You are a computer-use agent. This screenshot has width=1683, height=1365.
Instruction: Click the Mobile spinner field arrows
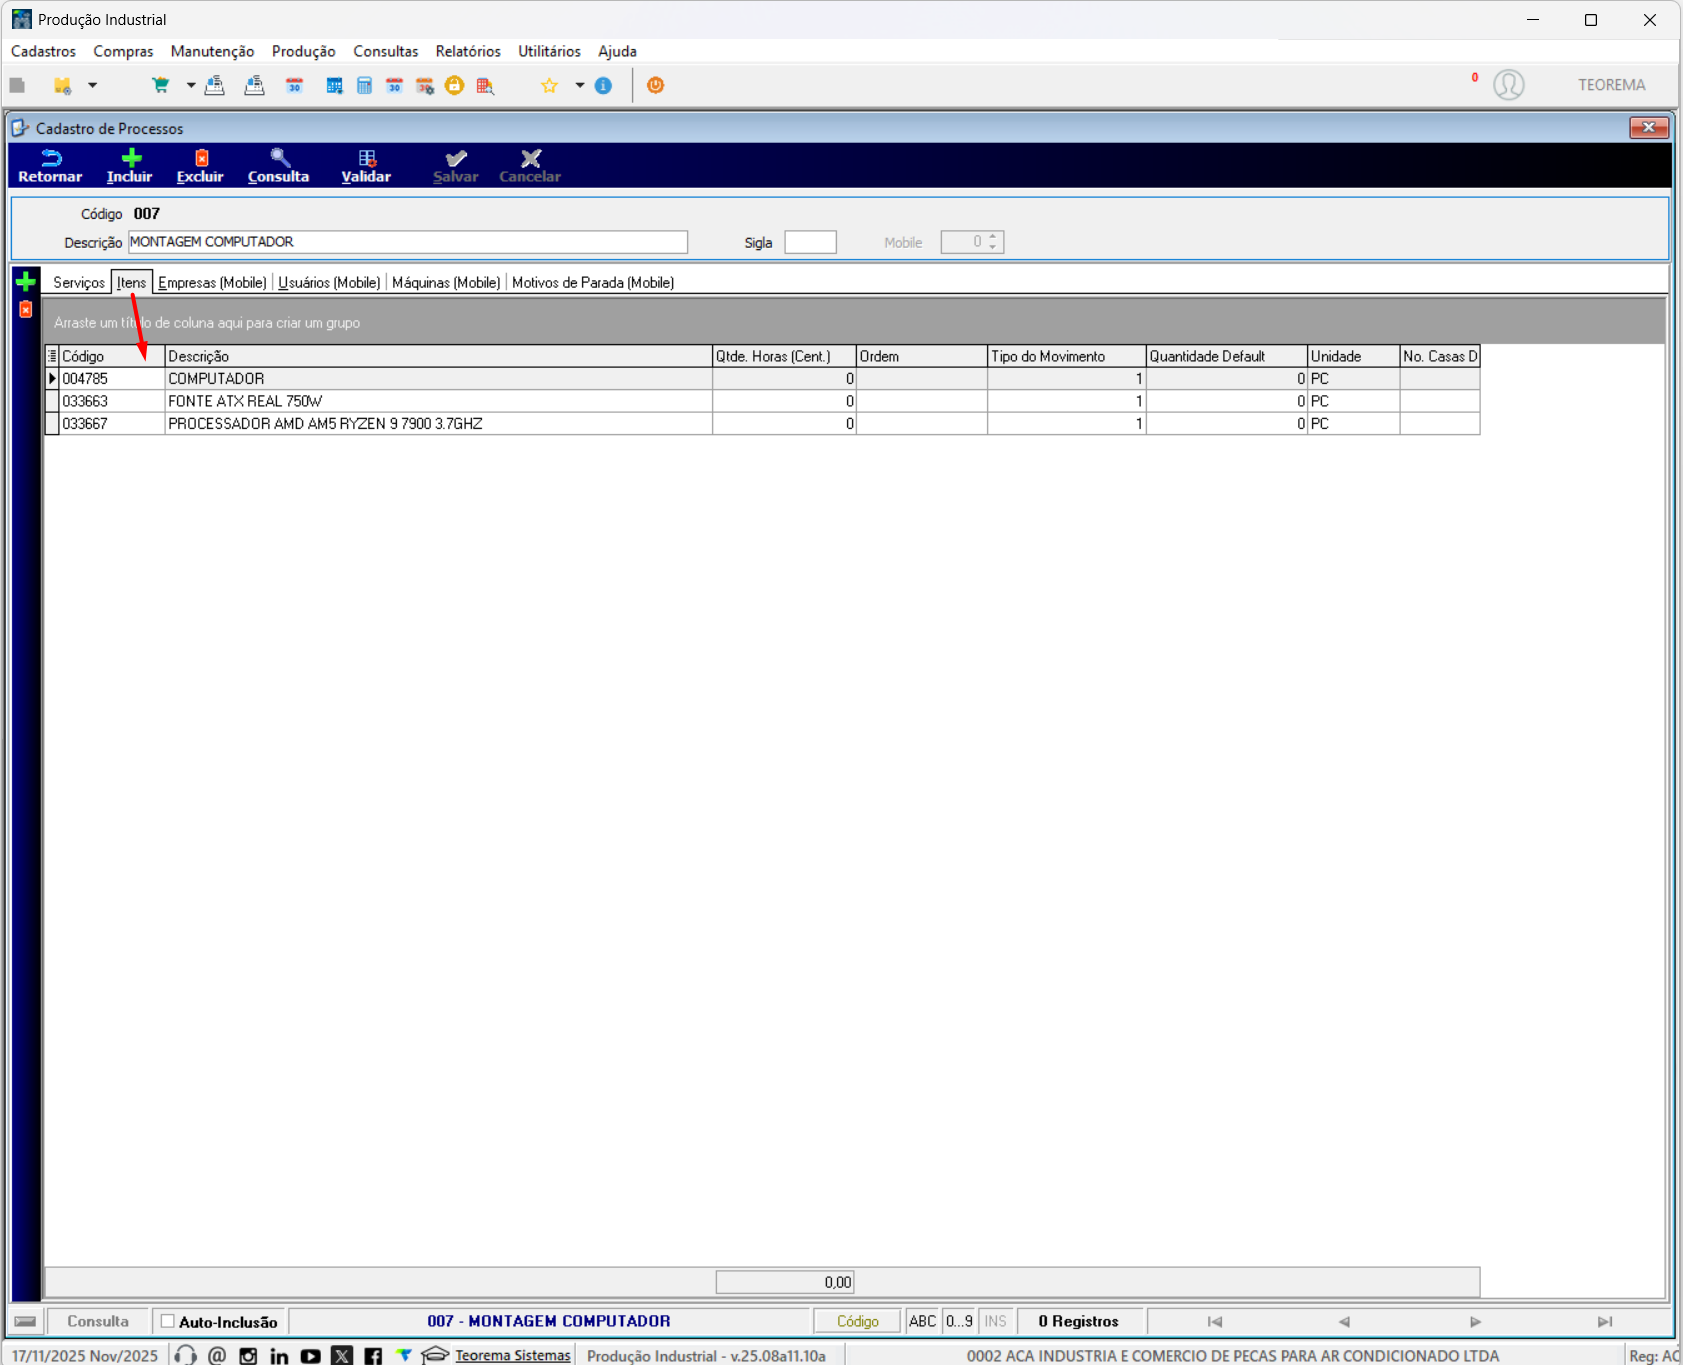point(992,242)
